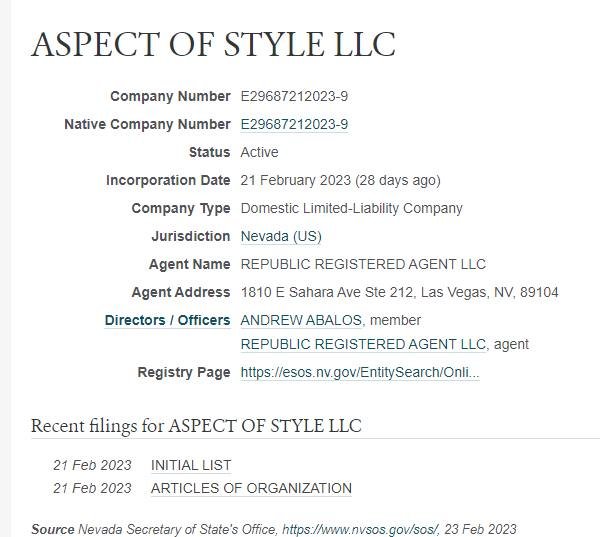Click the Nevada Secretary of State's Office source text
Screen dimensions: 600x537
pos(178,529)
